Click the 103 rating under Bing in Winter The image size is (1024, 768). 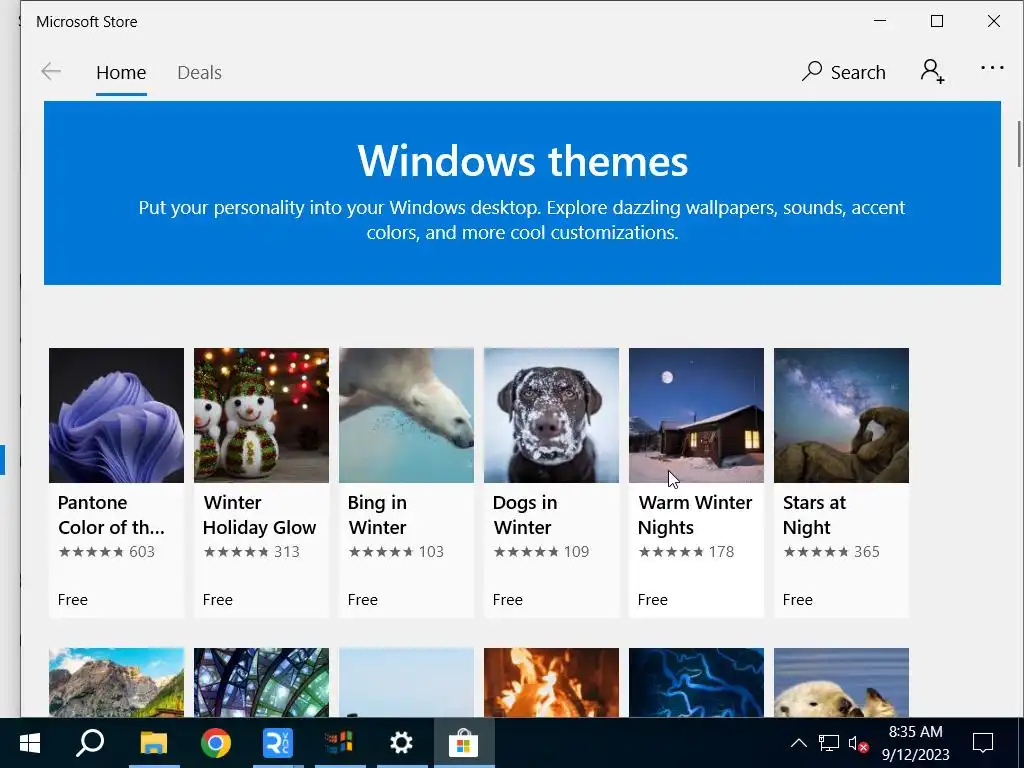pos(396,552)
